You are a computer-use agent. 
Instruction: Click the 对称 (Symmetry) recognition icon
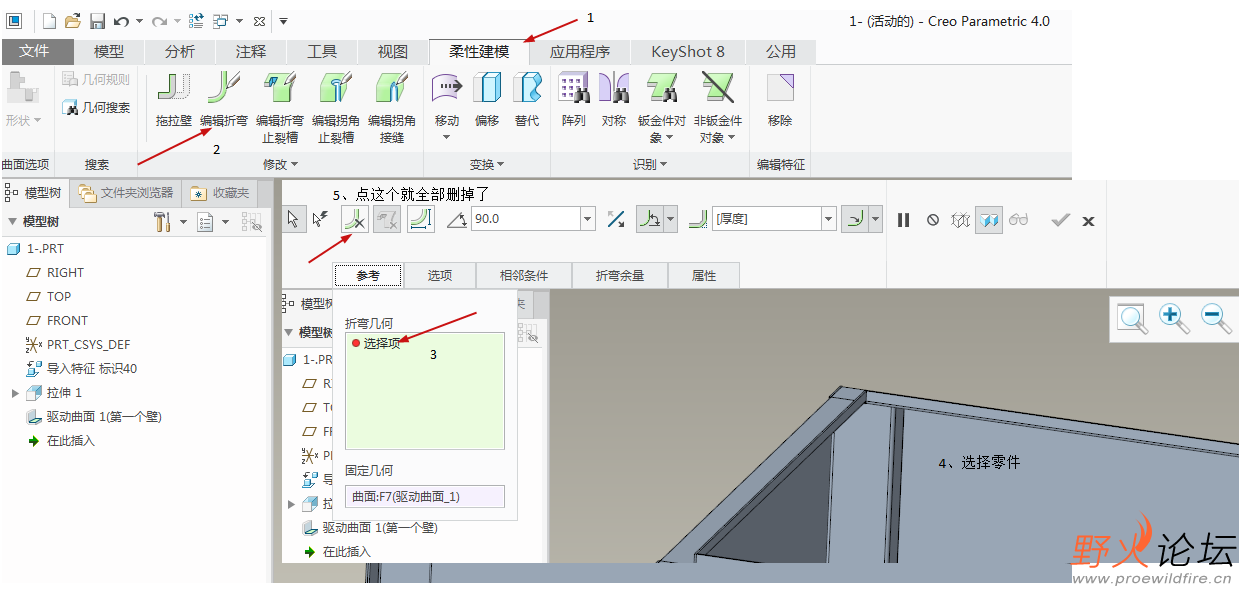614,89
